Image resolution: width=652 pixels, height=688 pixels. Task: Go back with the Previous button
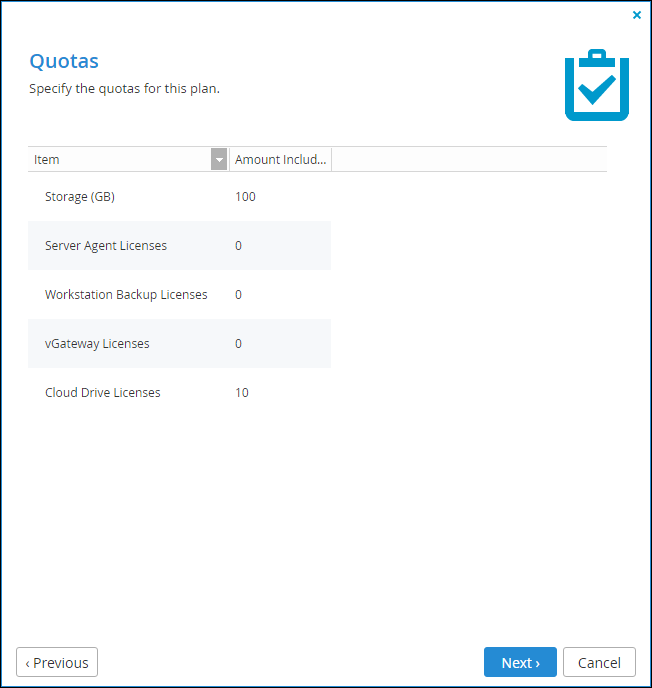click(x=57, y=662)
